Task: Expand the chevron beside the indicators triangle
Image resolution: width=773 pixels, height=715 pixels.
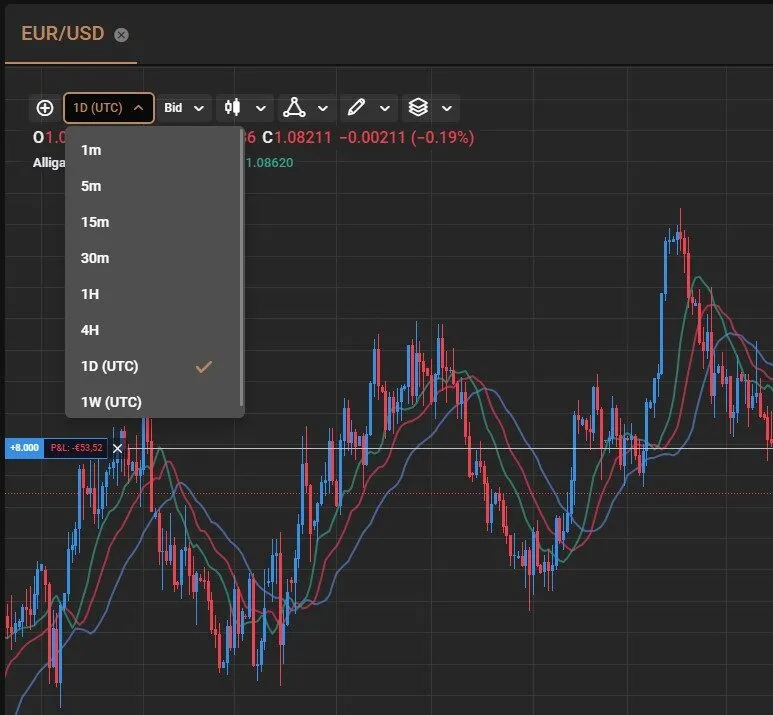Action: coord(323,108)
